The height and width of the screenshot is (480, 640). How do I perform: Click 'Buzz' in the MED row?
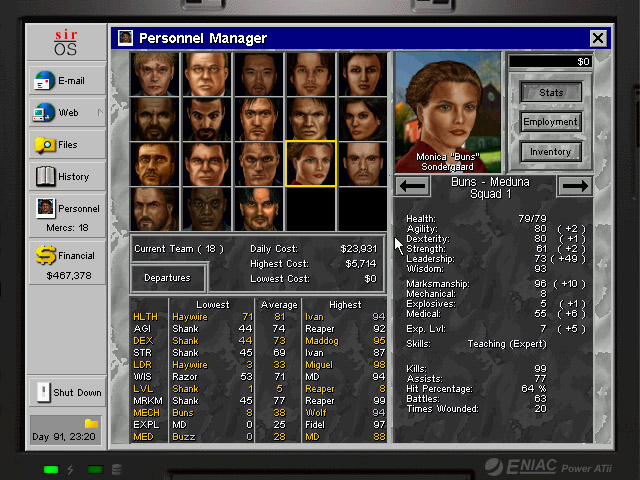(183, 437)
